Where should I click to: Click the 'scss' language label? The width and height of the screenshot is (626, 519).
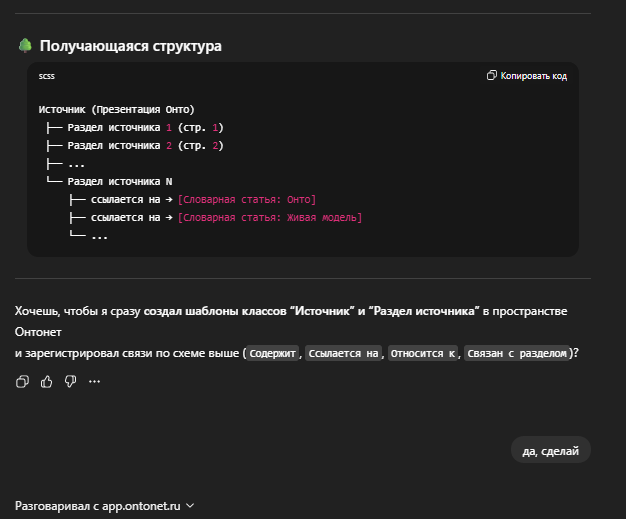(47, 76)
